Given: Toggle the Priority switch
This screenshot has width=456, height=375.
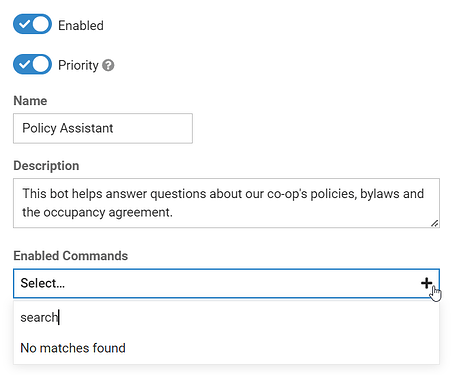Looking at the screenshot, I should 32,64.
